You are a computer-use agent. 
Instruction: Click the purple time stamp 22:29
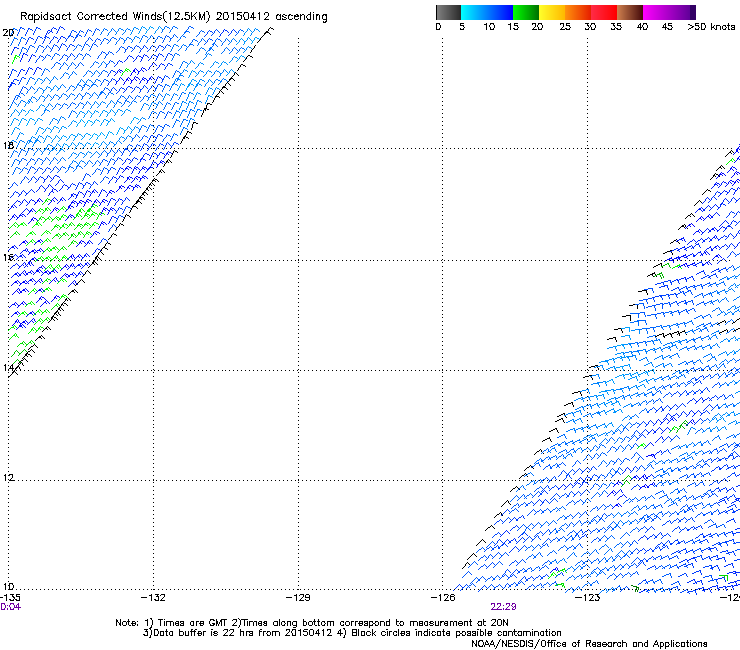point(503,607)
